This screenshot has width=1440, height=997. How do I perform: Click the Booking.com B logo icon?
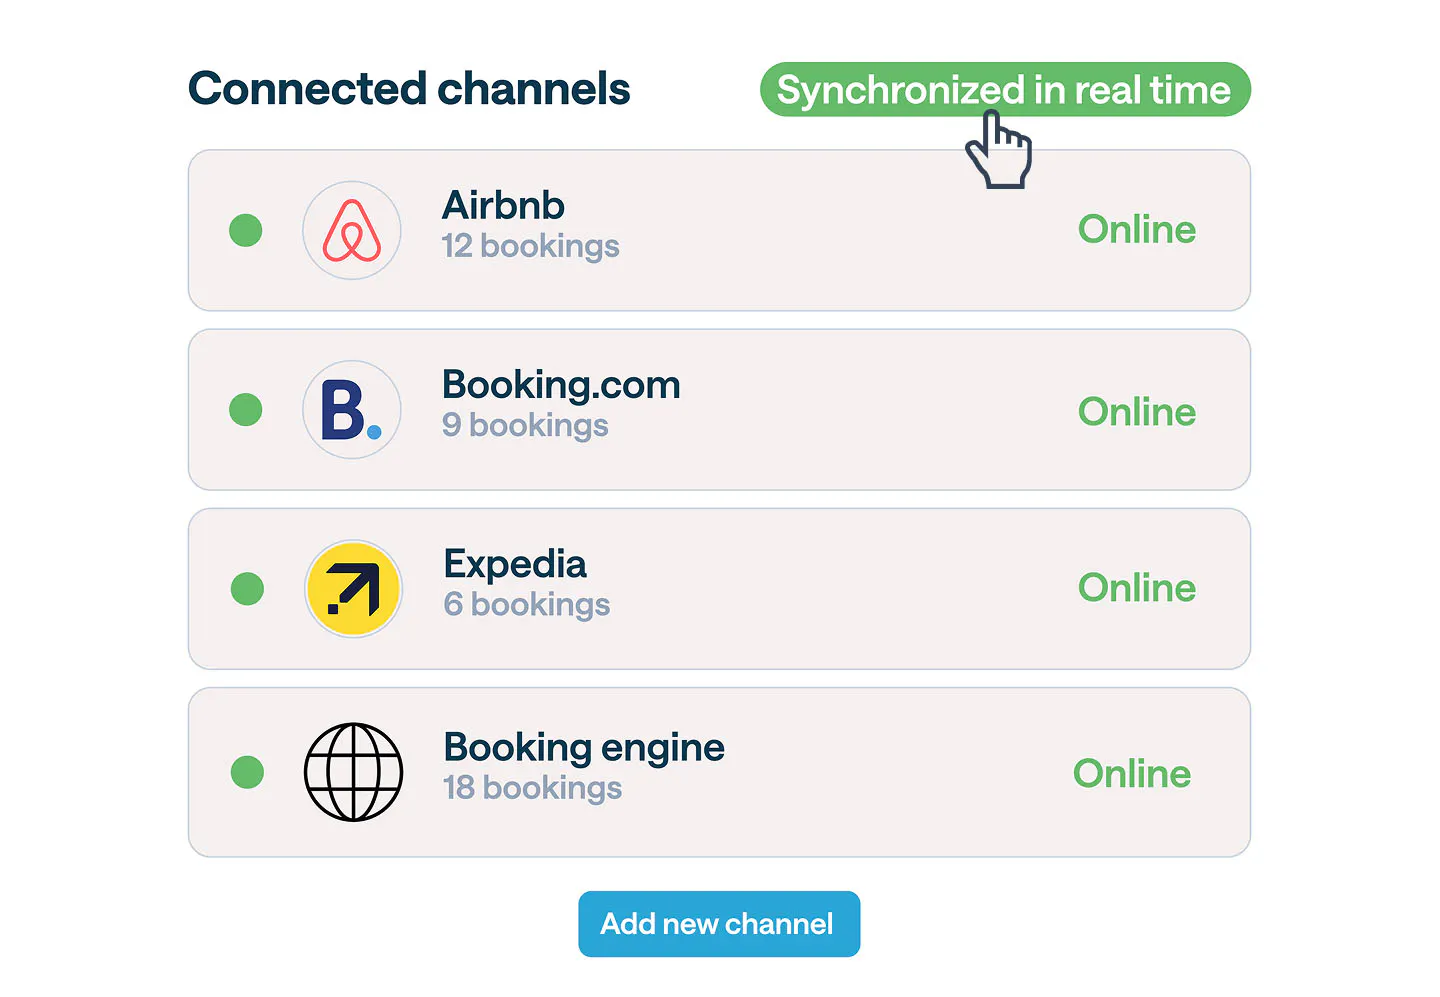(x=352, y=410)
